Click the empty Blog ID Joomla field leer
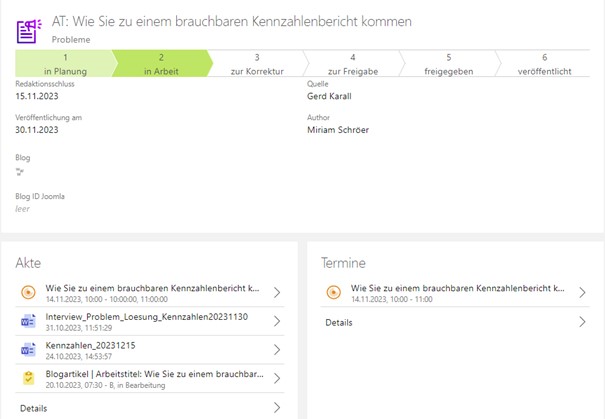This screenshot has width=605, height=419. 22,209
